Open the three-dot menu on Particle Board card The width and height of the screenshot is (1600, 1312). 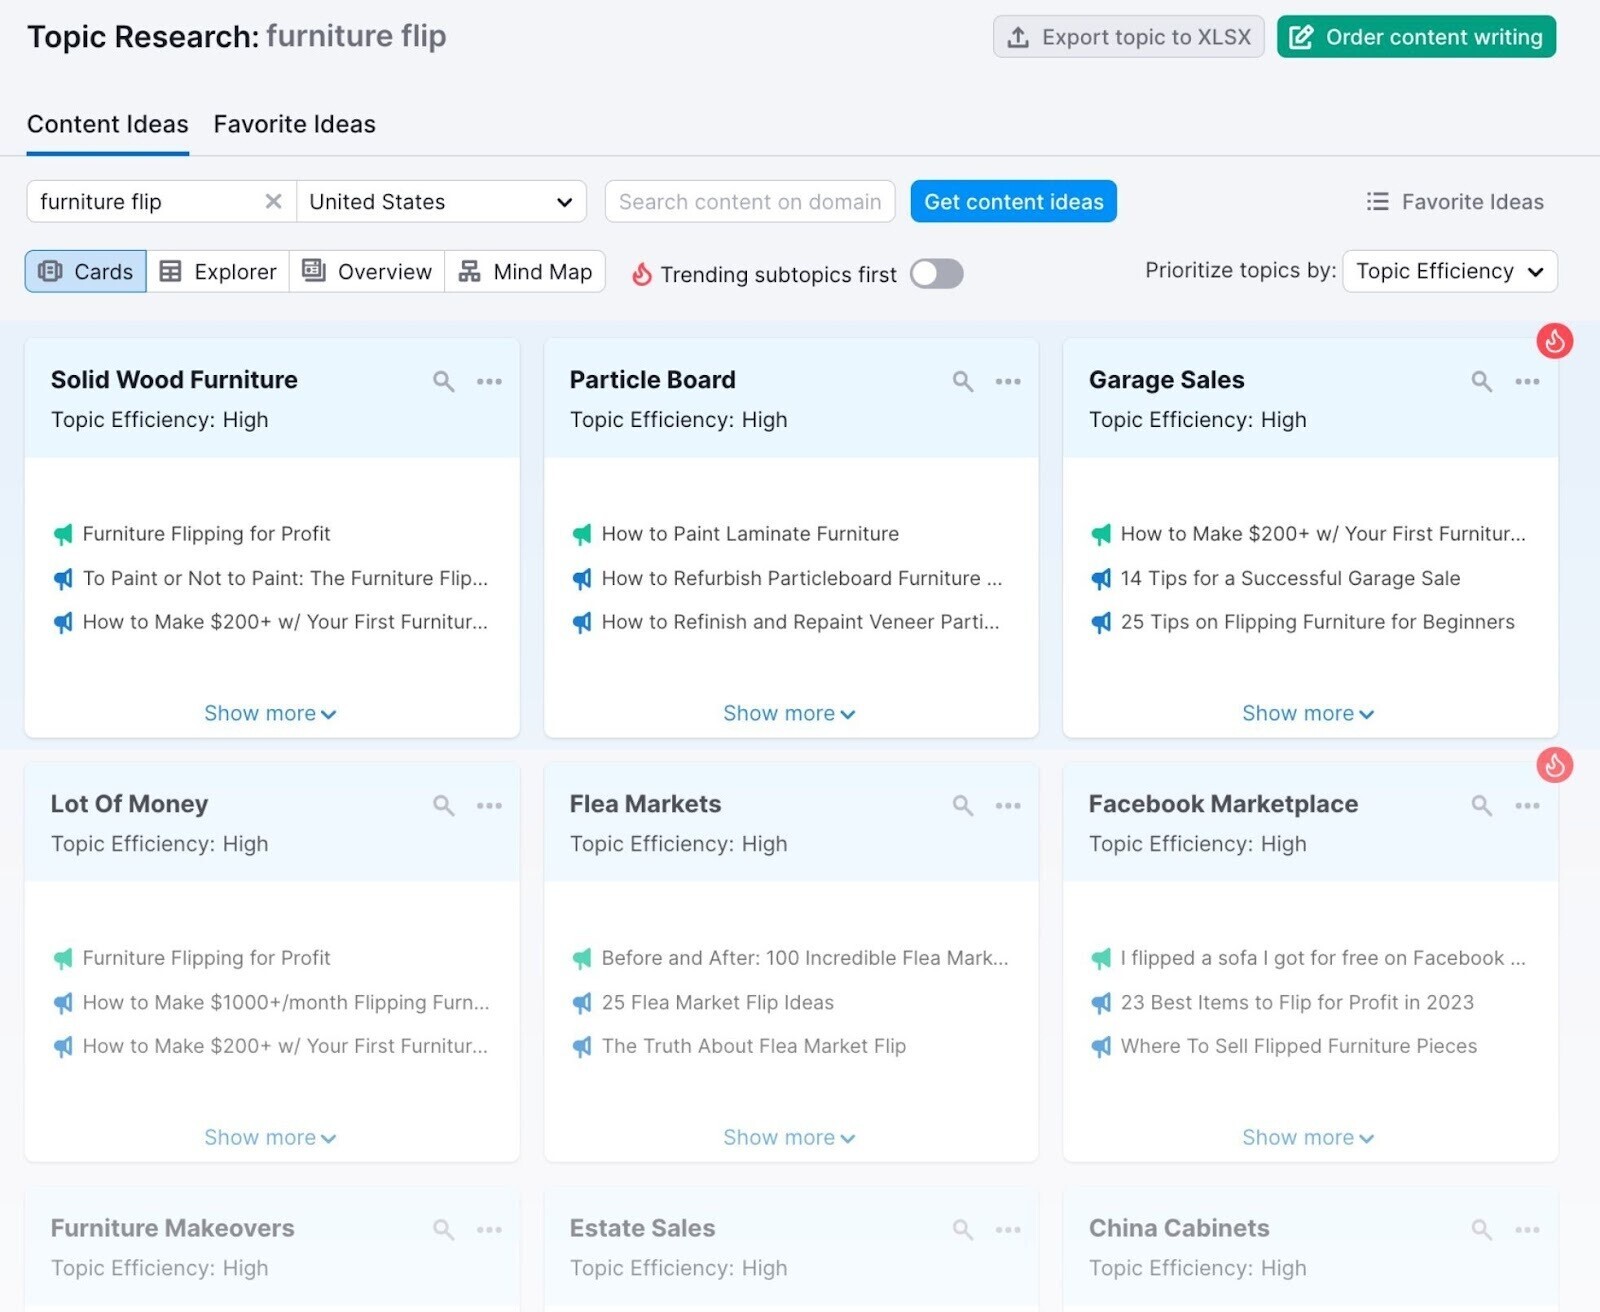point(1008,381)
